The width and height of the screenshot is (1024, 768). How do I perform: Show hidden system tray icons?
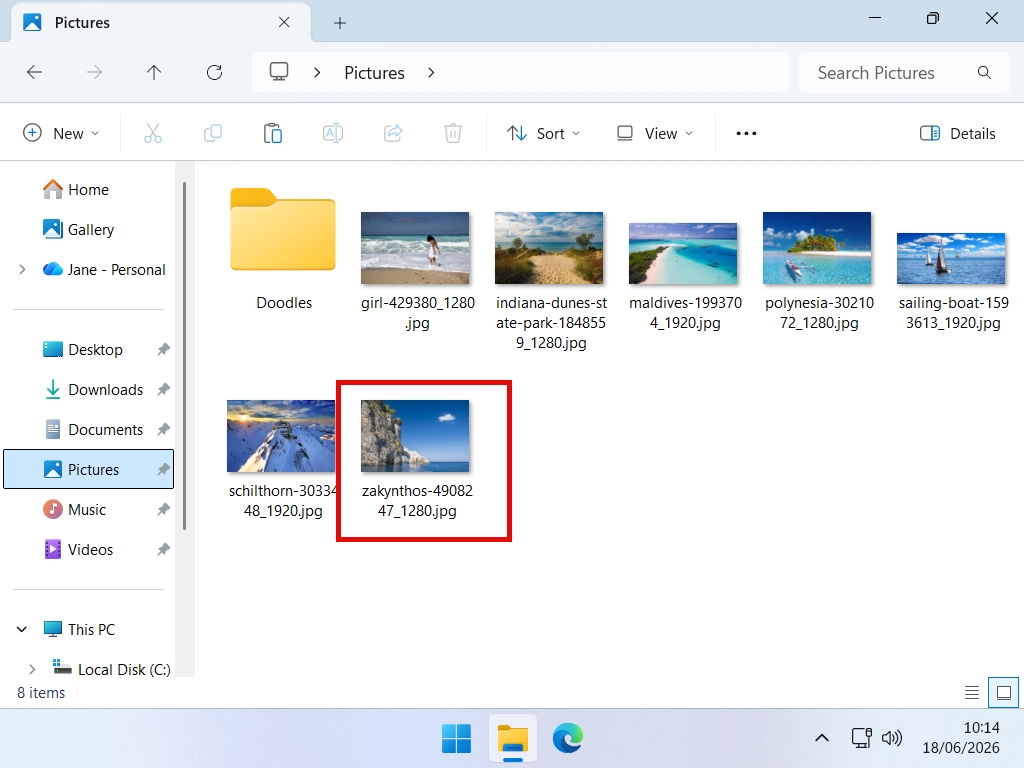coord(822,739)
